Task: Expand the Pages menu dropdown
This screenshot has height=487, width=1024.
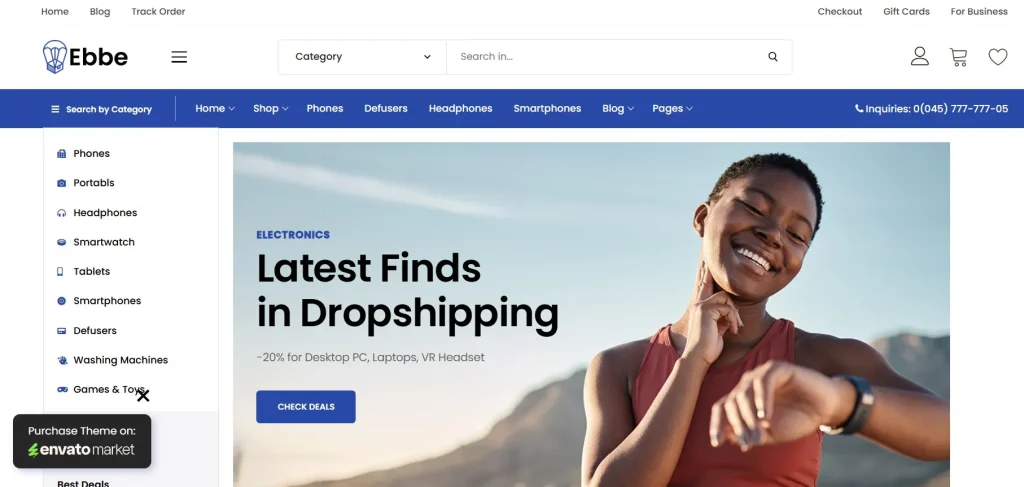Action: [672, 108]
